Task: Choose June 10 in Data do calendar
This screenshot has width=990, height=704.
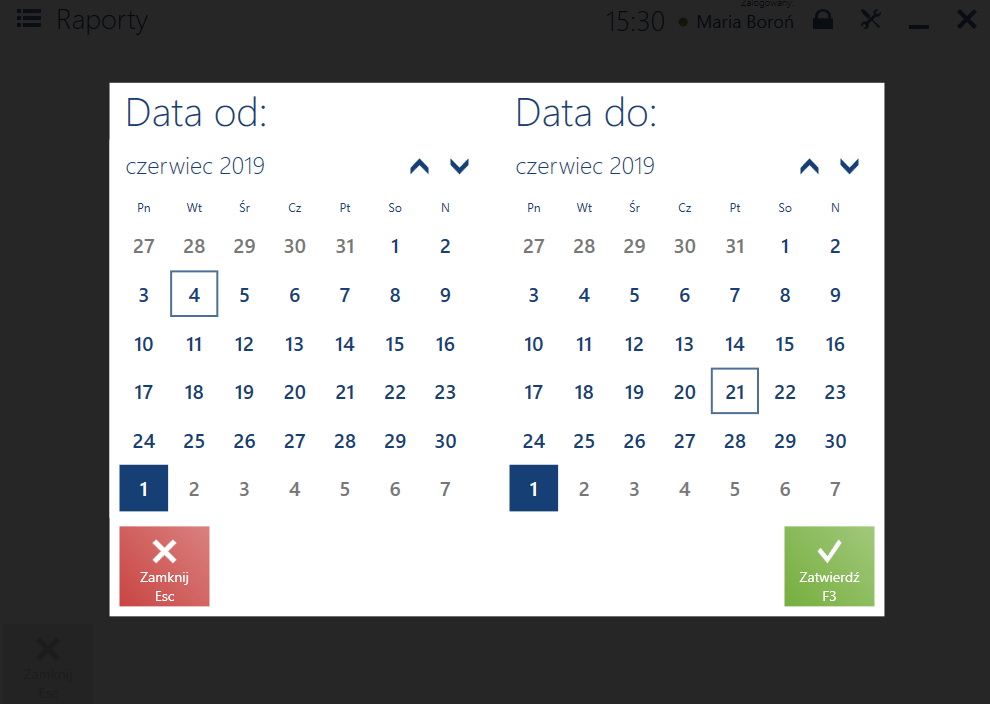Action: click(534, 344)
